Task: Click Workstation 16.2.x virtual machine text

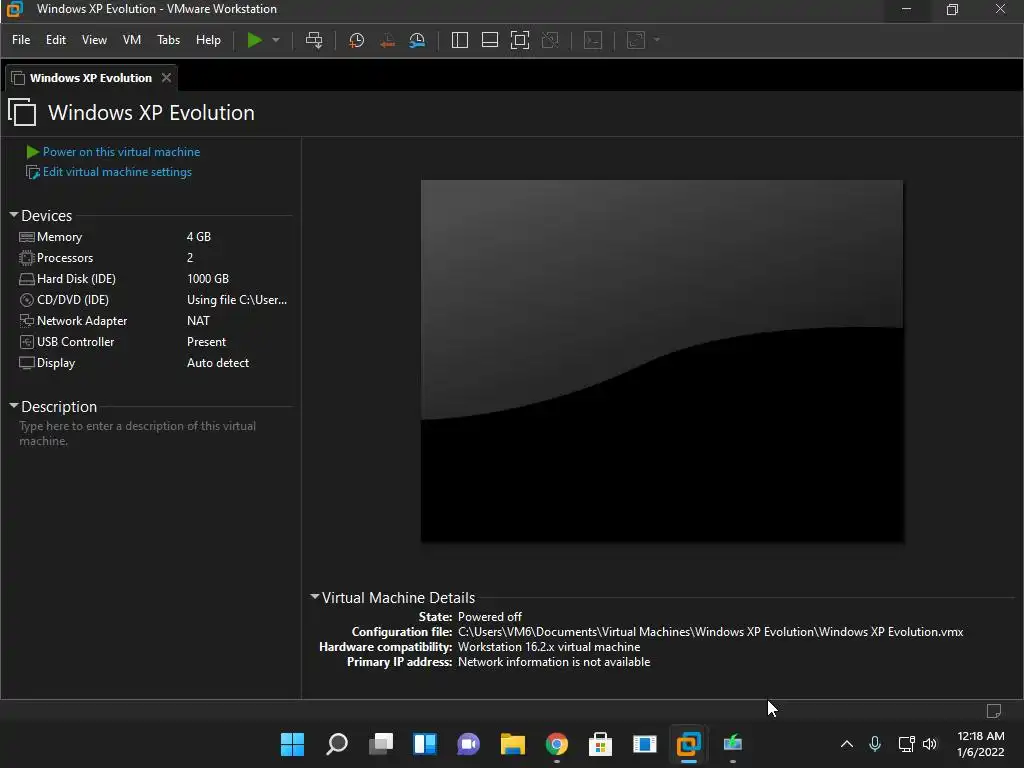Action: 549,647
